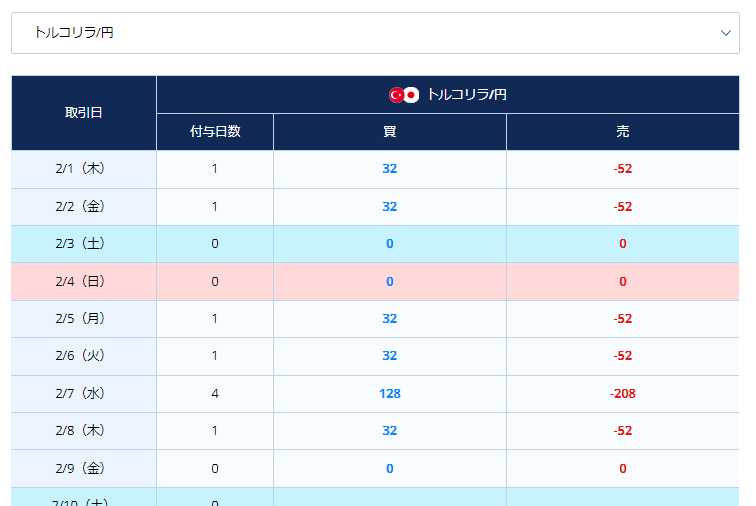Click the sell value -52 for 2/6（火）
The image size is (756, 506).
point(623,356)
